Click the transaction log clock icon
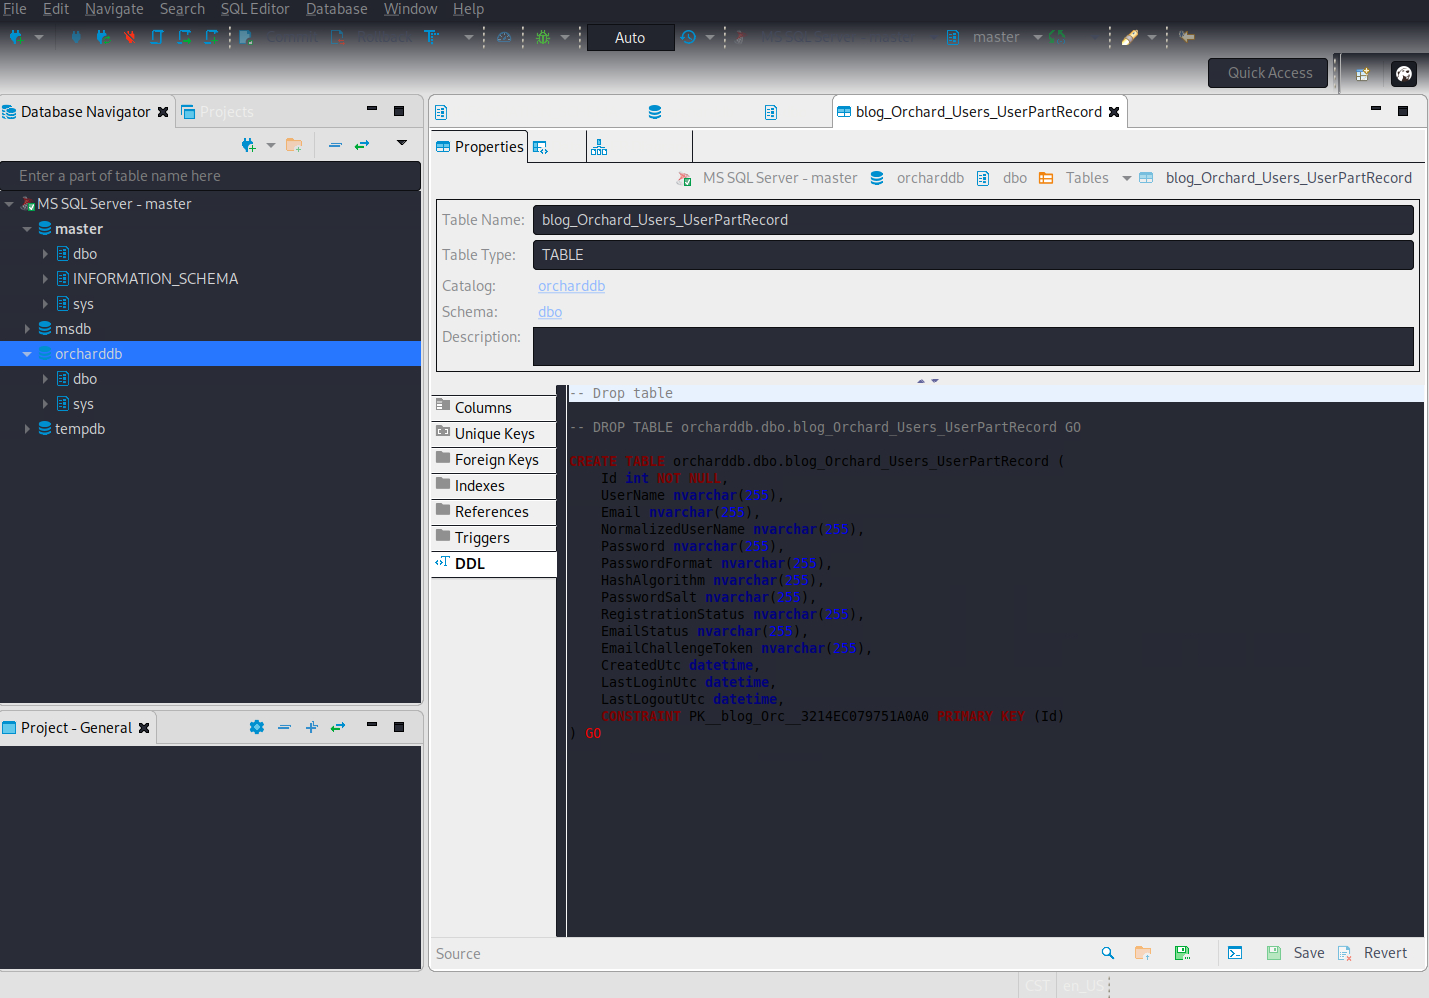1429x998 pixels. click(688, 37)
